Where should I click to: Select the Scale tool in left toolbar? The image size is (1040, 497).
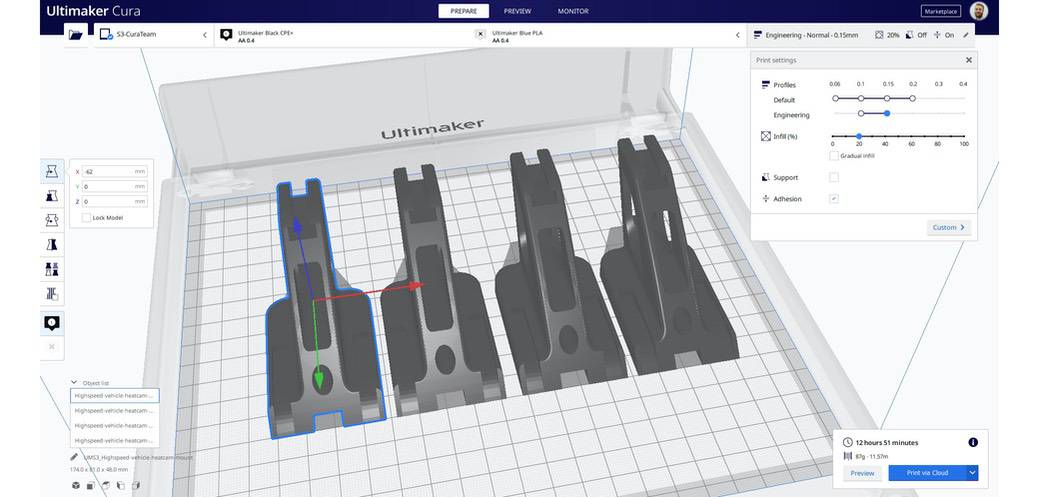pyautogui.click(x=52, y=196)
